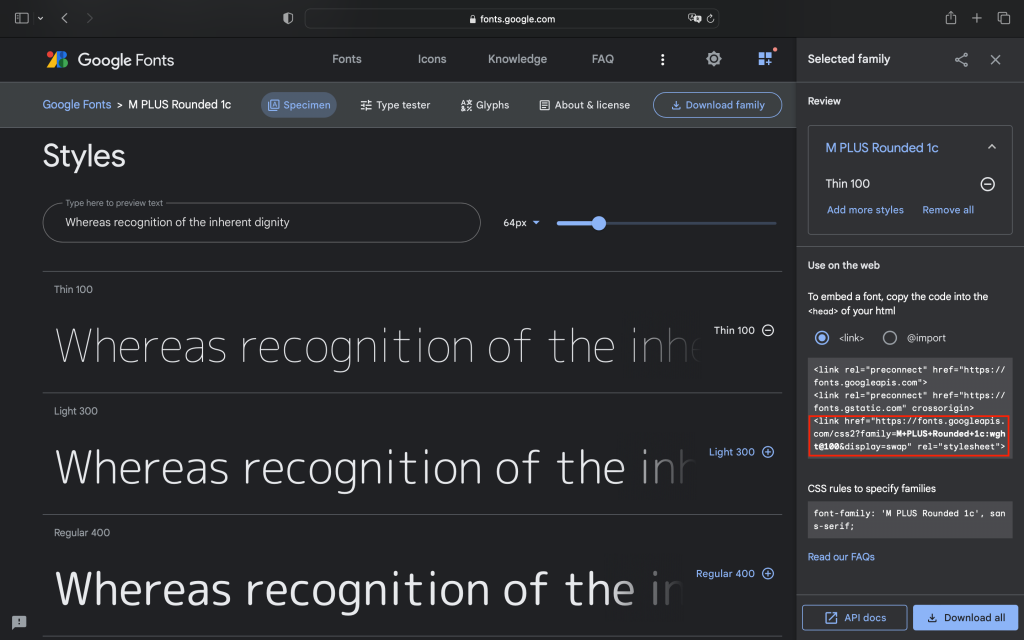This screenshot has height=640, width=1024.
Task: Open the Safari share icon
Action: click(951, 18)
